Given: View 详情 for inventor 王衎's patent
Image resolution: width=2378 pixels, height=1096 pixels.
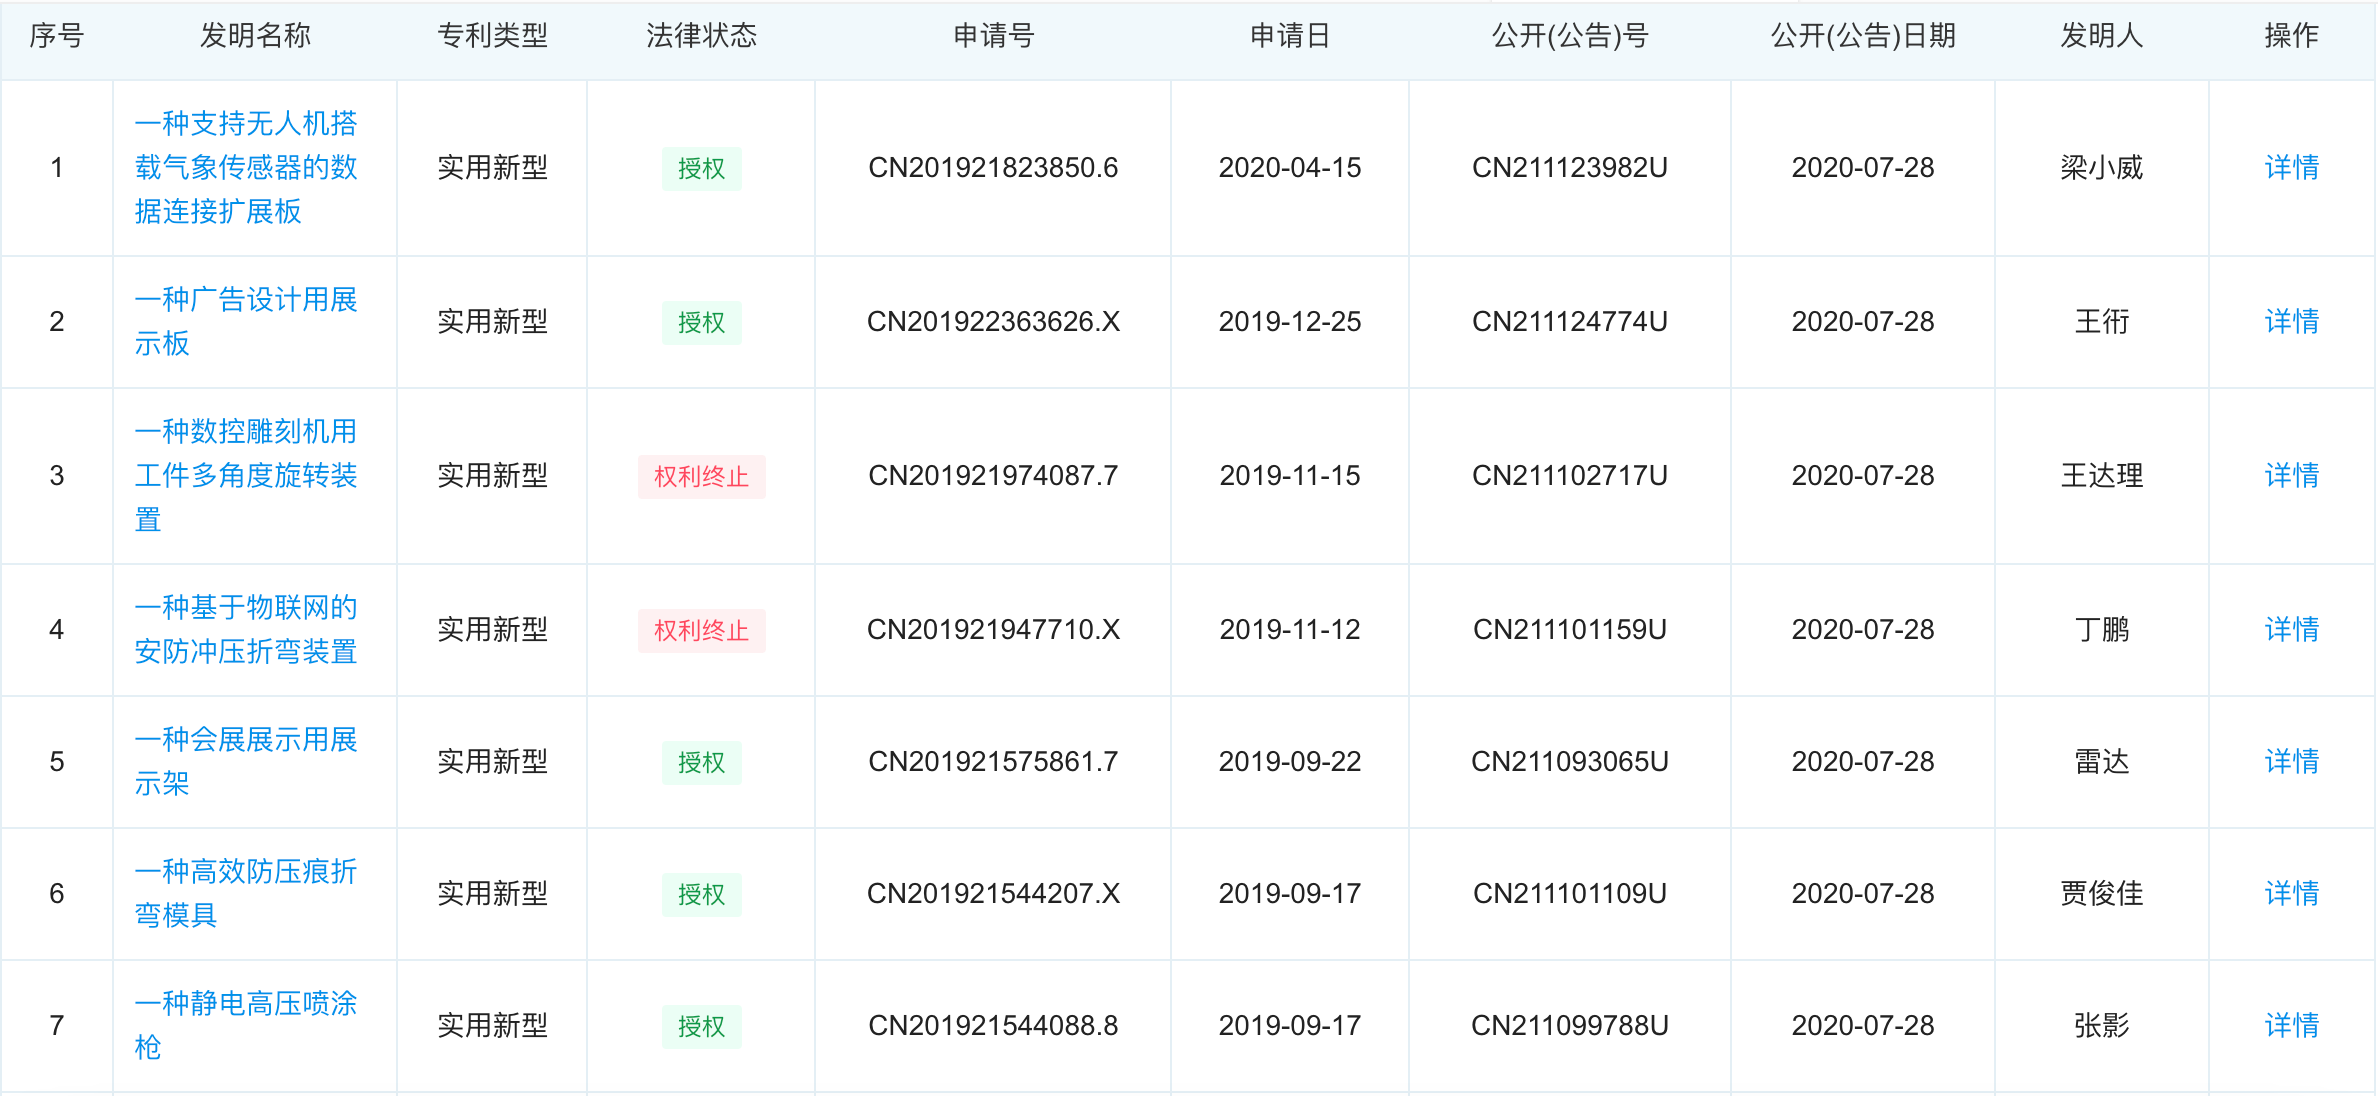Looking at the screenshot, I should [2291, 321].
